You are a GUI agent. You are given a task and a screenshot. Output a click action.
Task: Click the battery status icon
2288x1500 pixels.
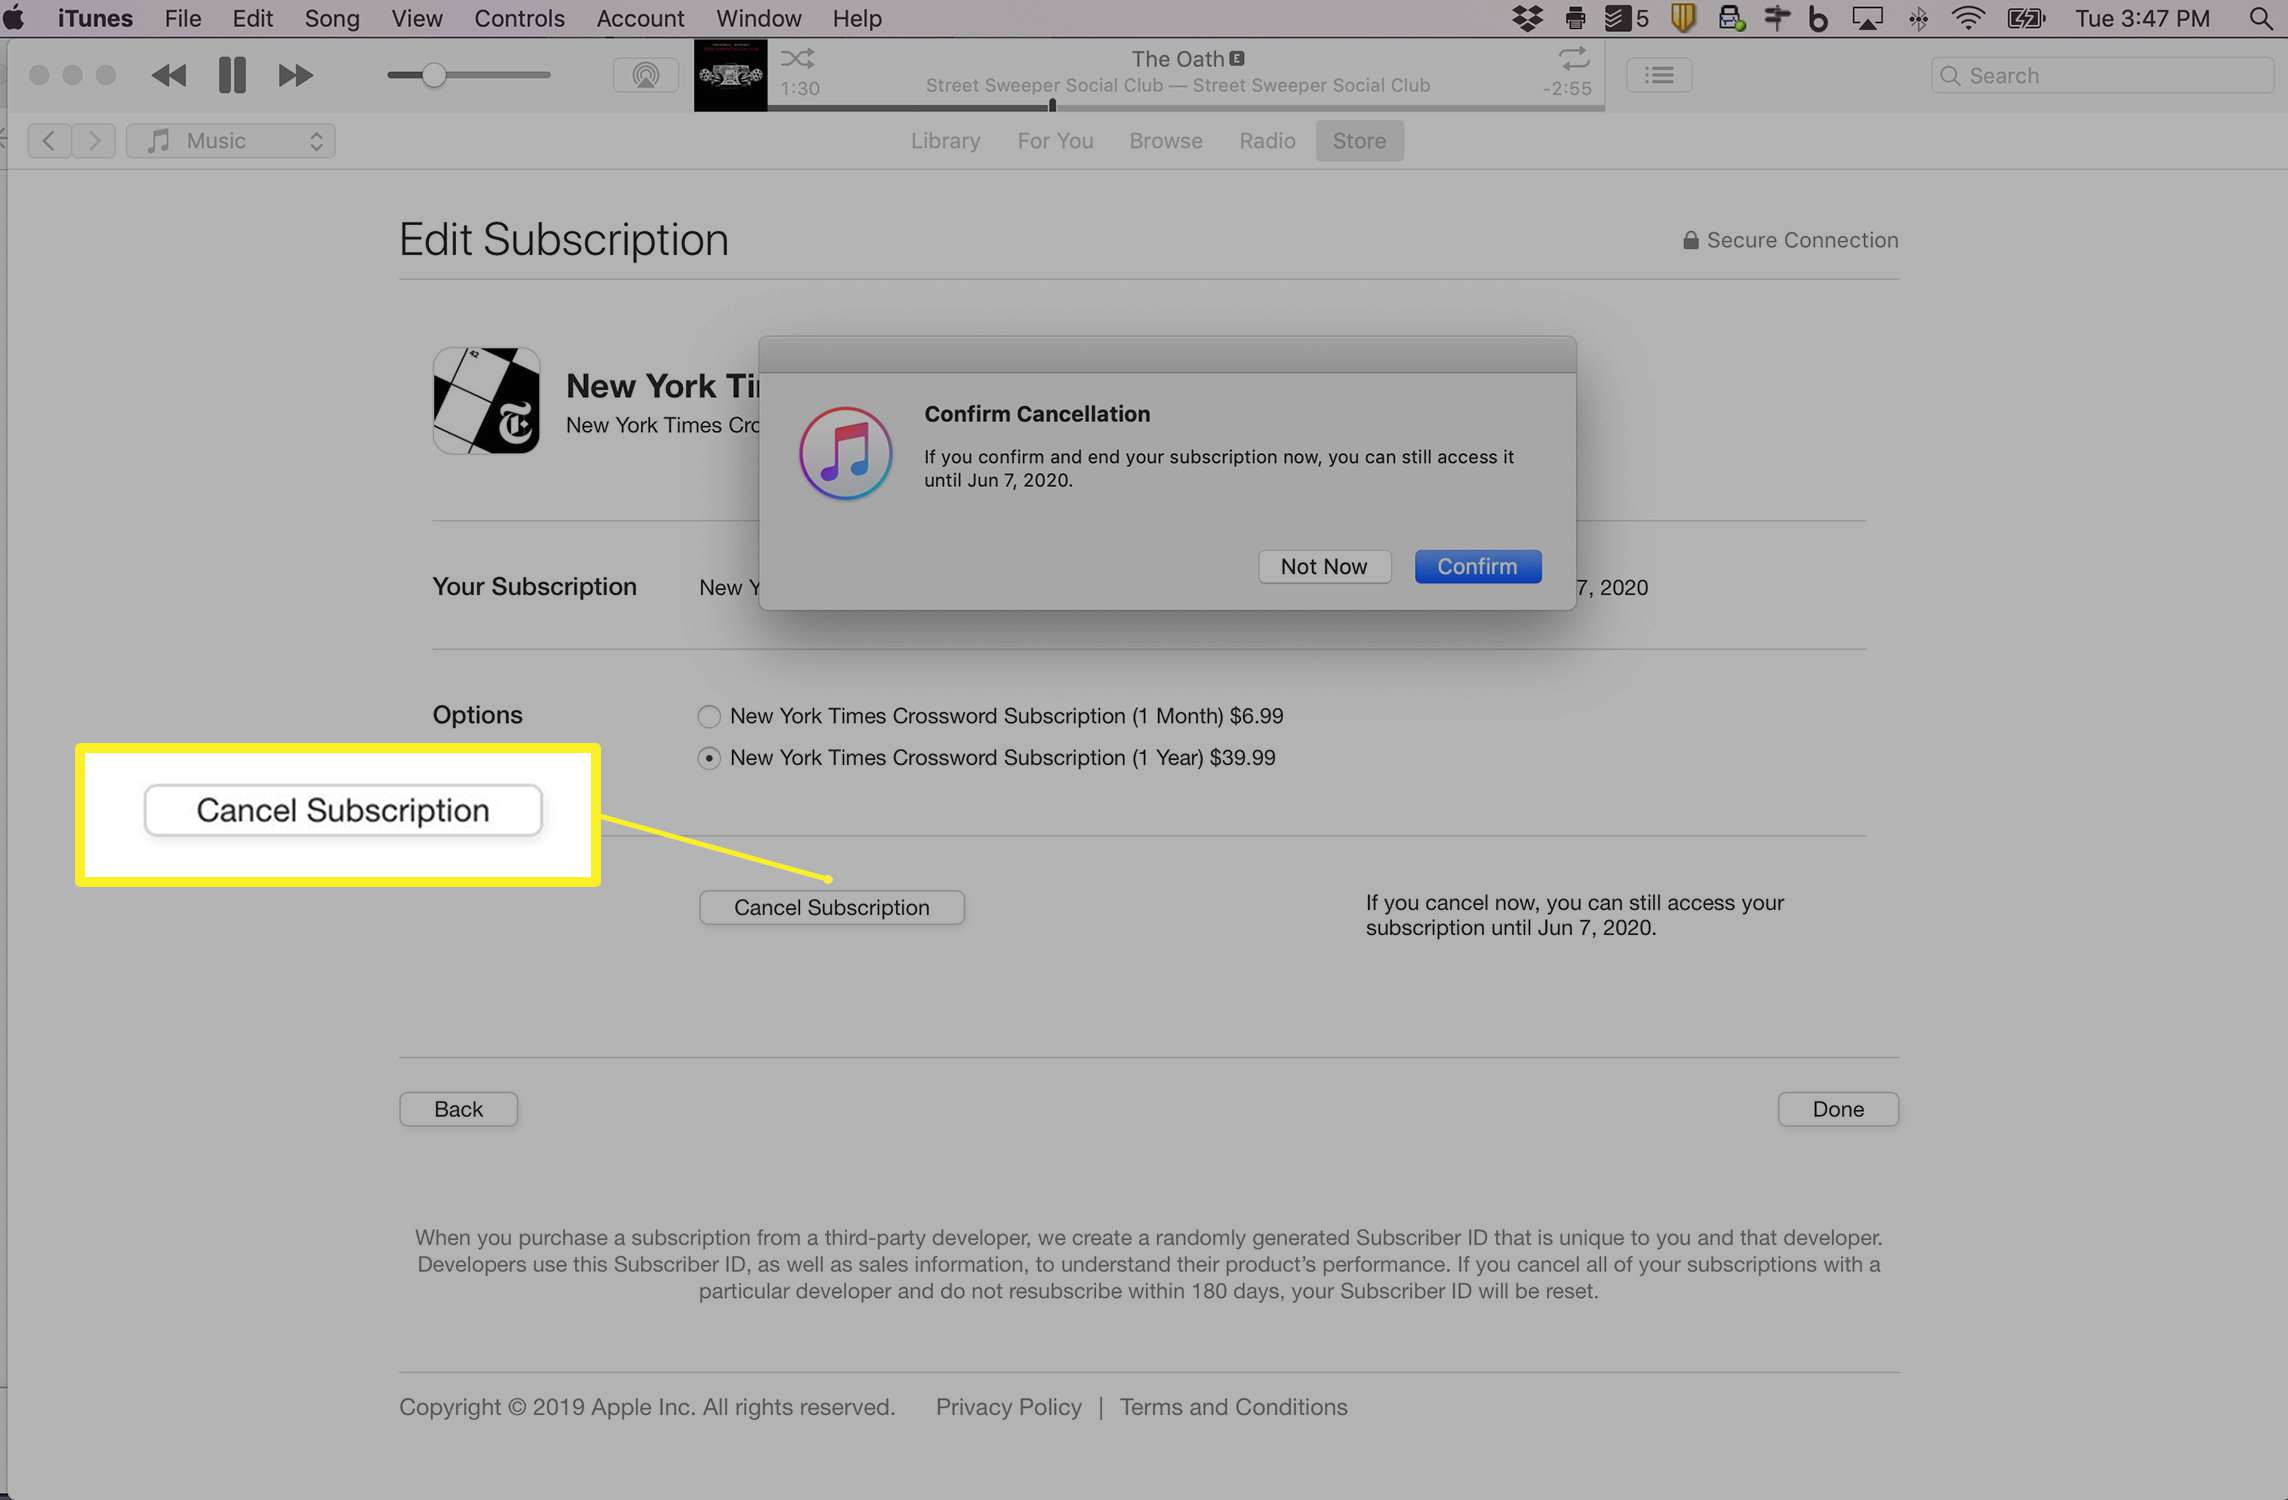[2027, 18]
